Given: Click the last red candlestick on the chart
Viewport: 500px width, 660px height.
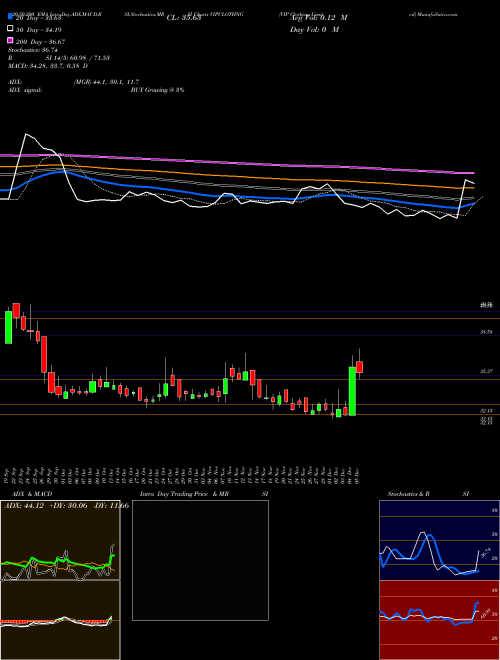Looking at the screenshot, I should tap(359, 367).
